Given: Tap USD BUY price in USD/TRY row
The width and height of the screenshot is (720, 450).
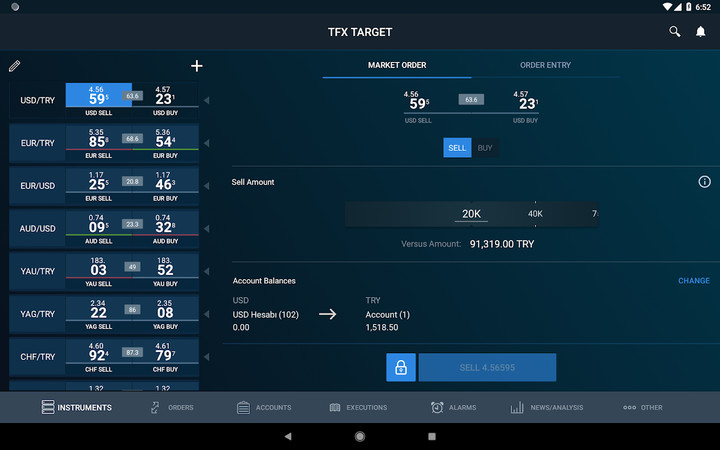Looking at the screenshot, I should [x=165, y=100].
